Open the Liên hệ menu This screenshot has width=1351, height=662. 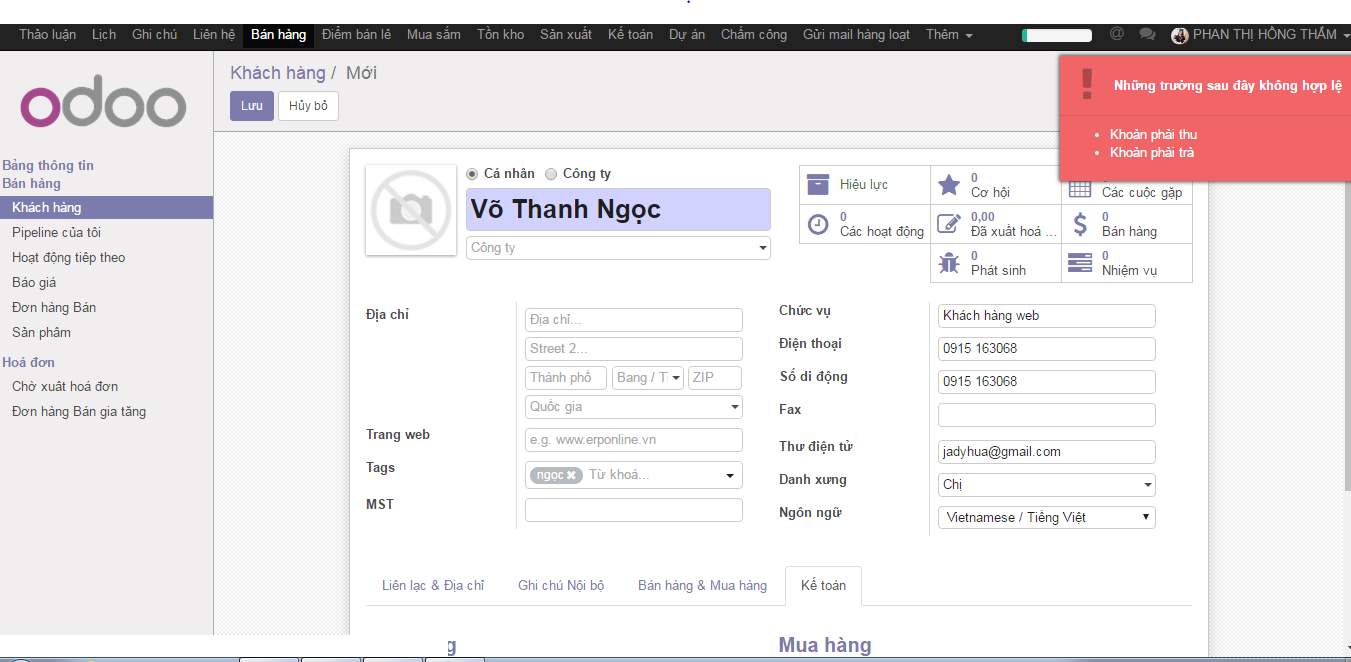tap(214, 35)
